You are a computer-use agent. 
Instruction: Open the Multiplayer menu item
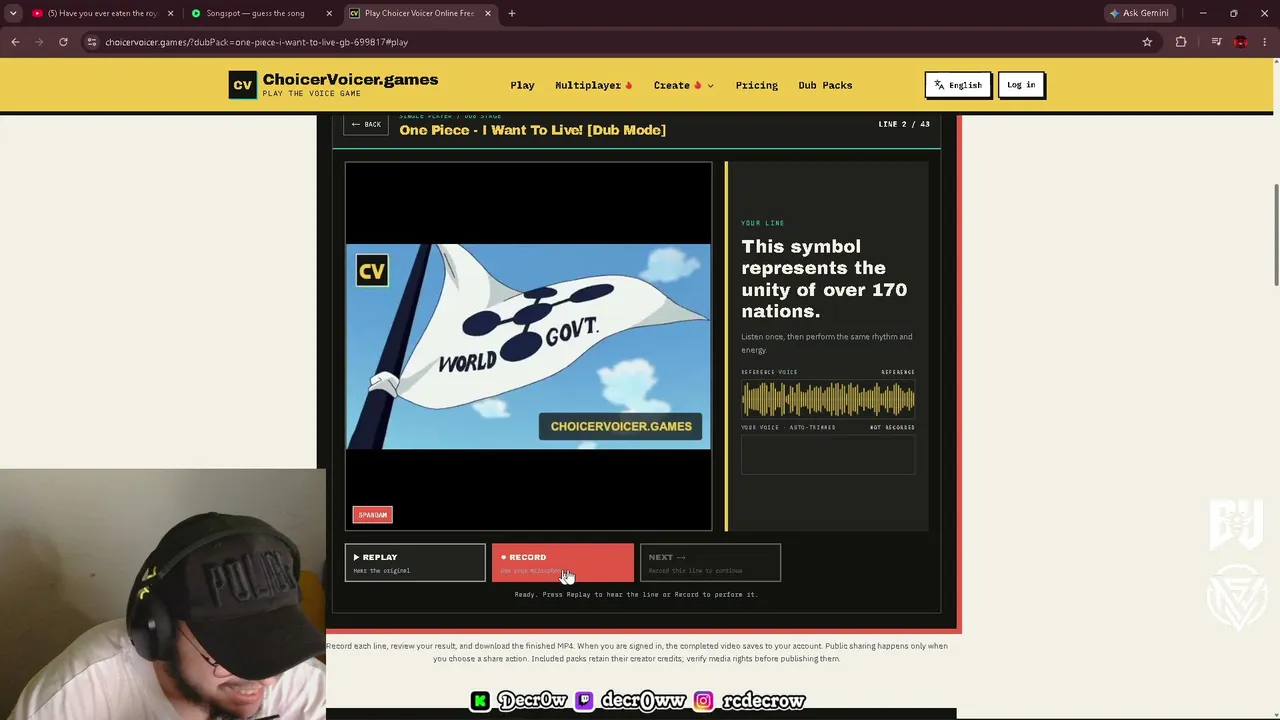(594, 85)
